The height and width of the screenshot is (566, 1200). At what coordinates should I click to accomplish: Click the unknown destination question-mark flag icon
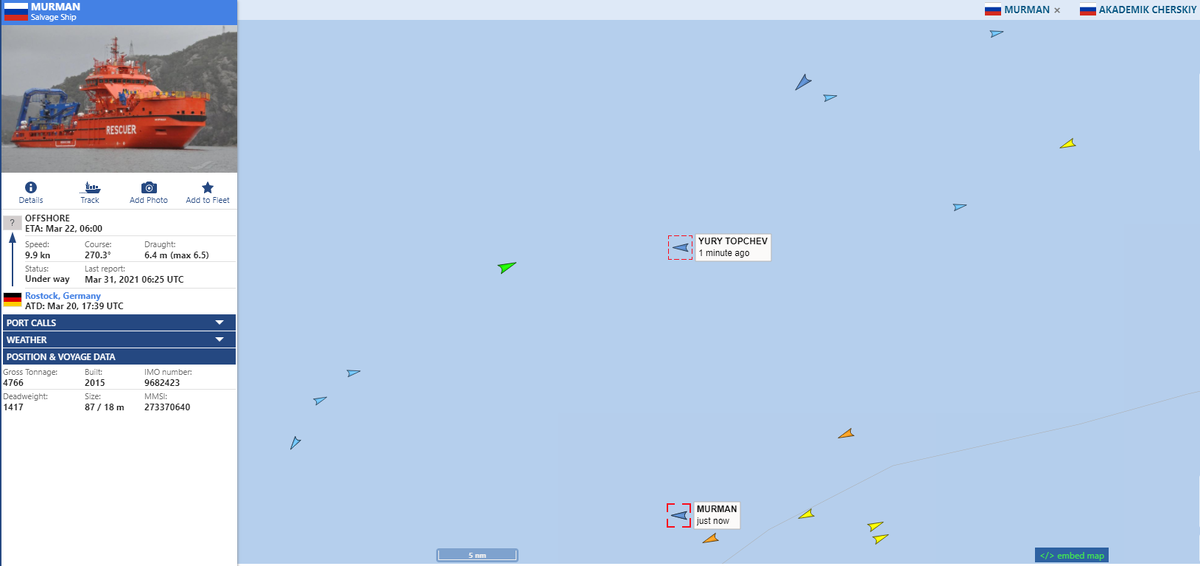tap(12, 222)
